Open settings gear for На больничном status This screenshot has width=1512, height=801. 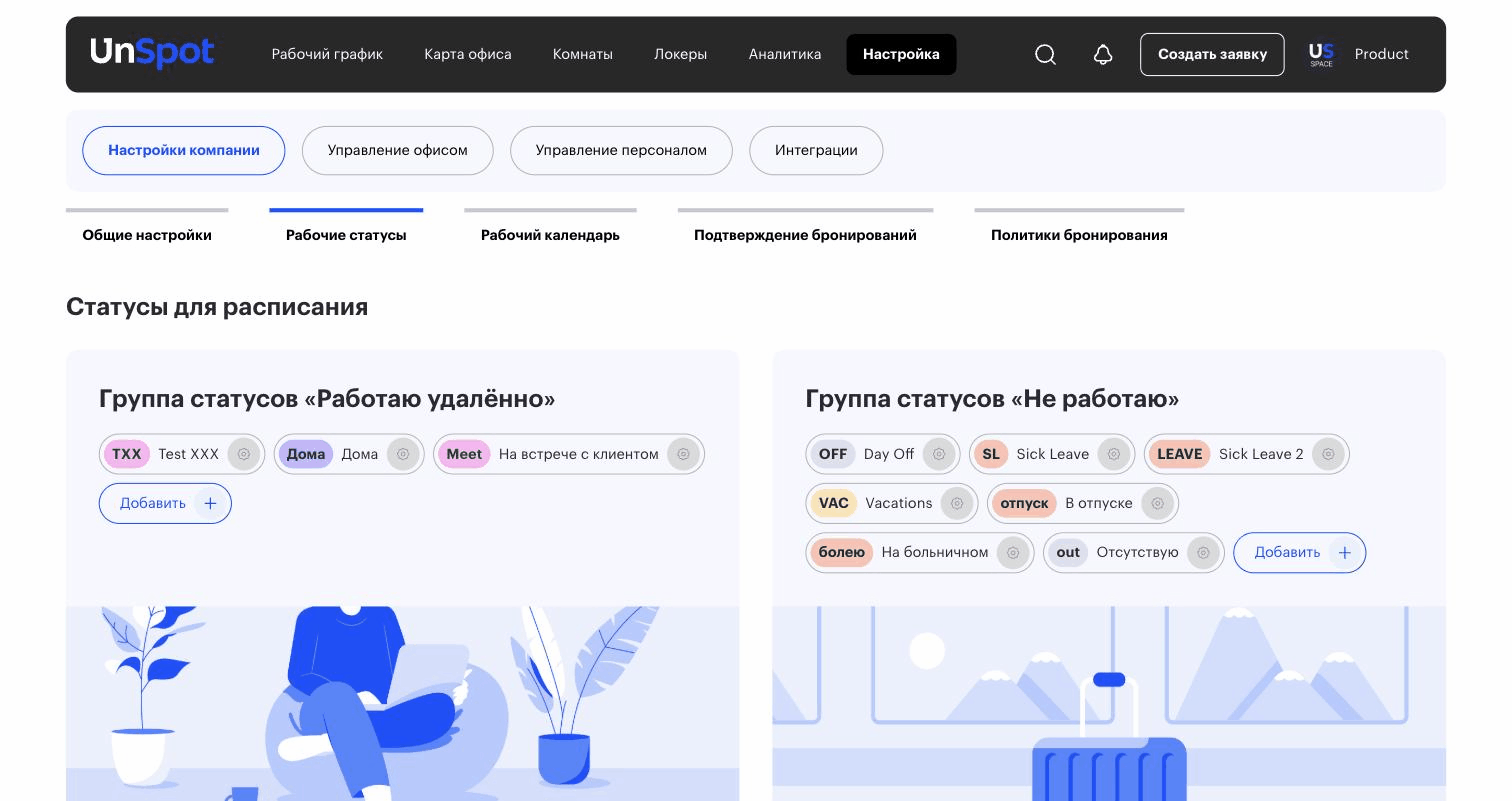click(x=1013, y=553)
